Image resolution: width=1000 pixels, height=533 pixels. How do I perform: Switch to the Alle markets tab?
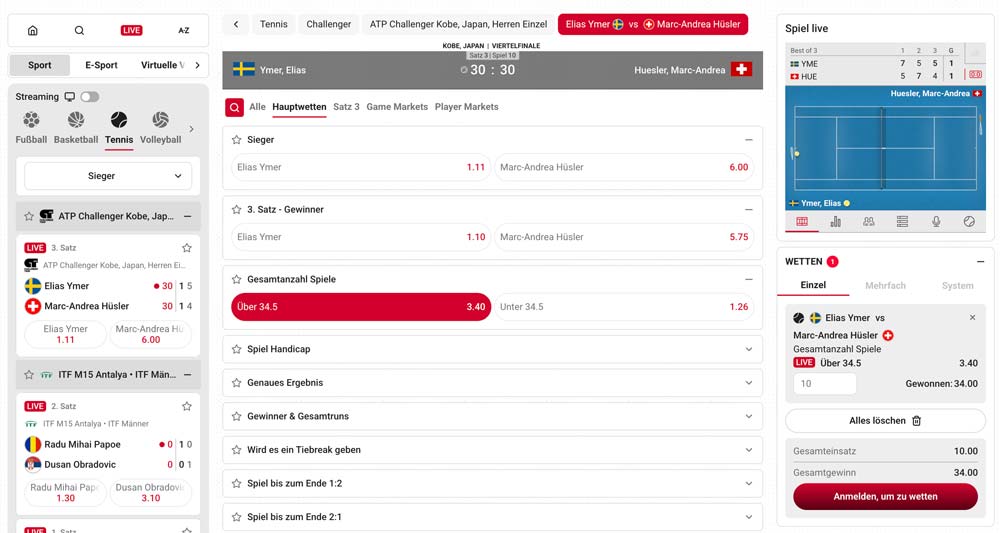click(258, 106)
